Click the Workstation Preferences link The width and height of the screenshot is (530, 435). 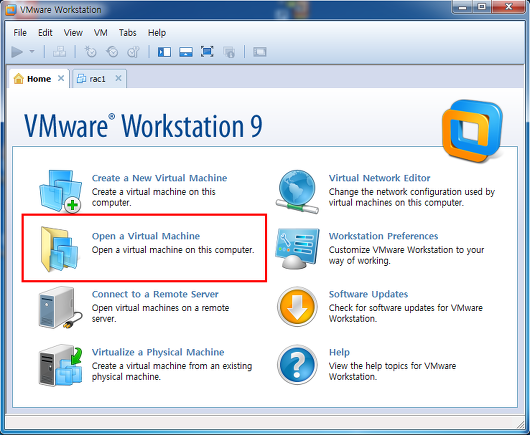coord(384,236)
